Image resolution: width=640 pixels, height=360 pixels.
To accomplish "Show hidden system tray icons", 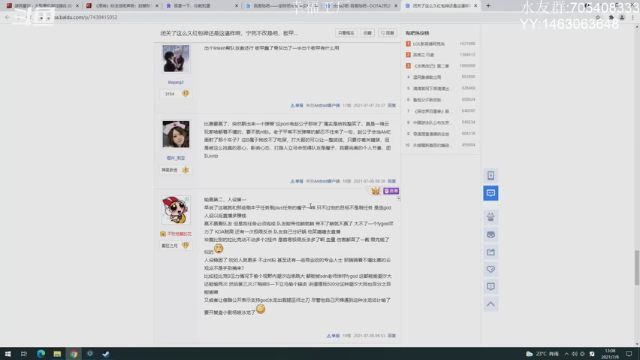I will (x=567, y=354).
